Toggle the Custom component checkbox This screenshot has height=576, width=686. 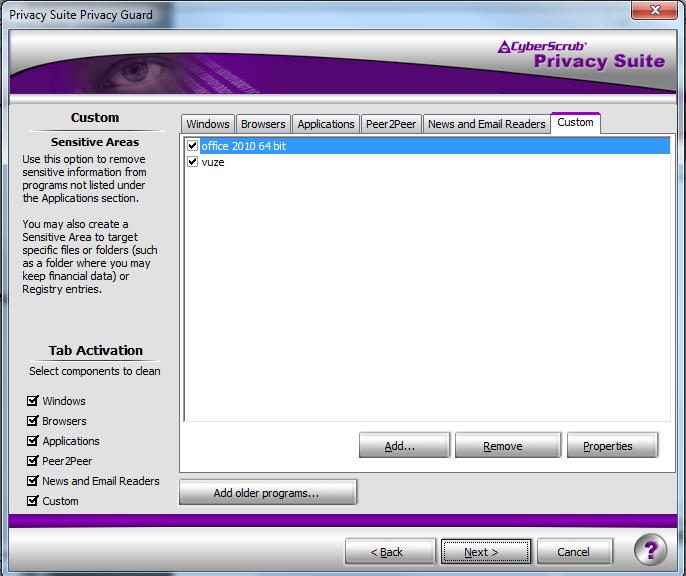pos(32,501)
